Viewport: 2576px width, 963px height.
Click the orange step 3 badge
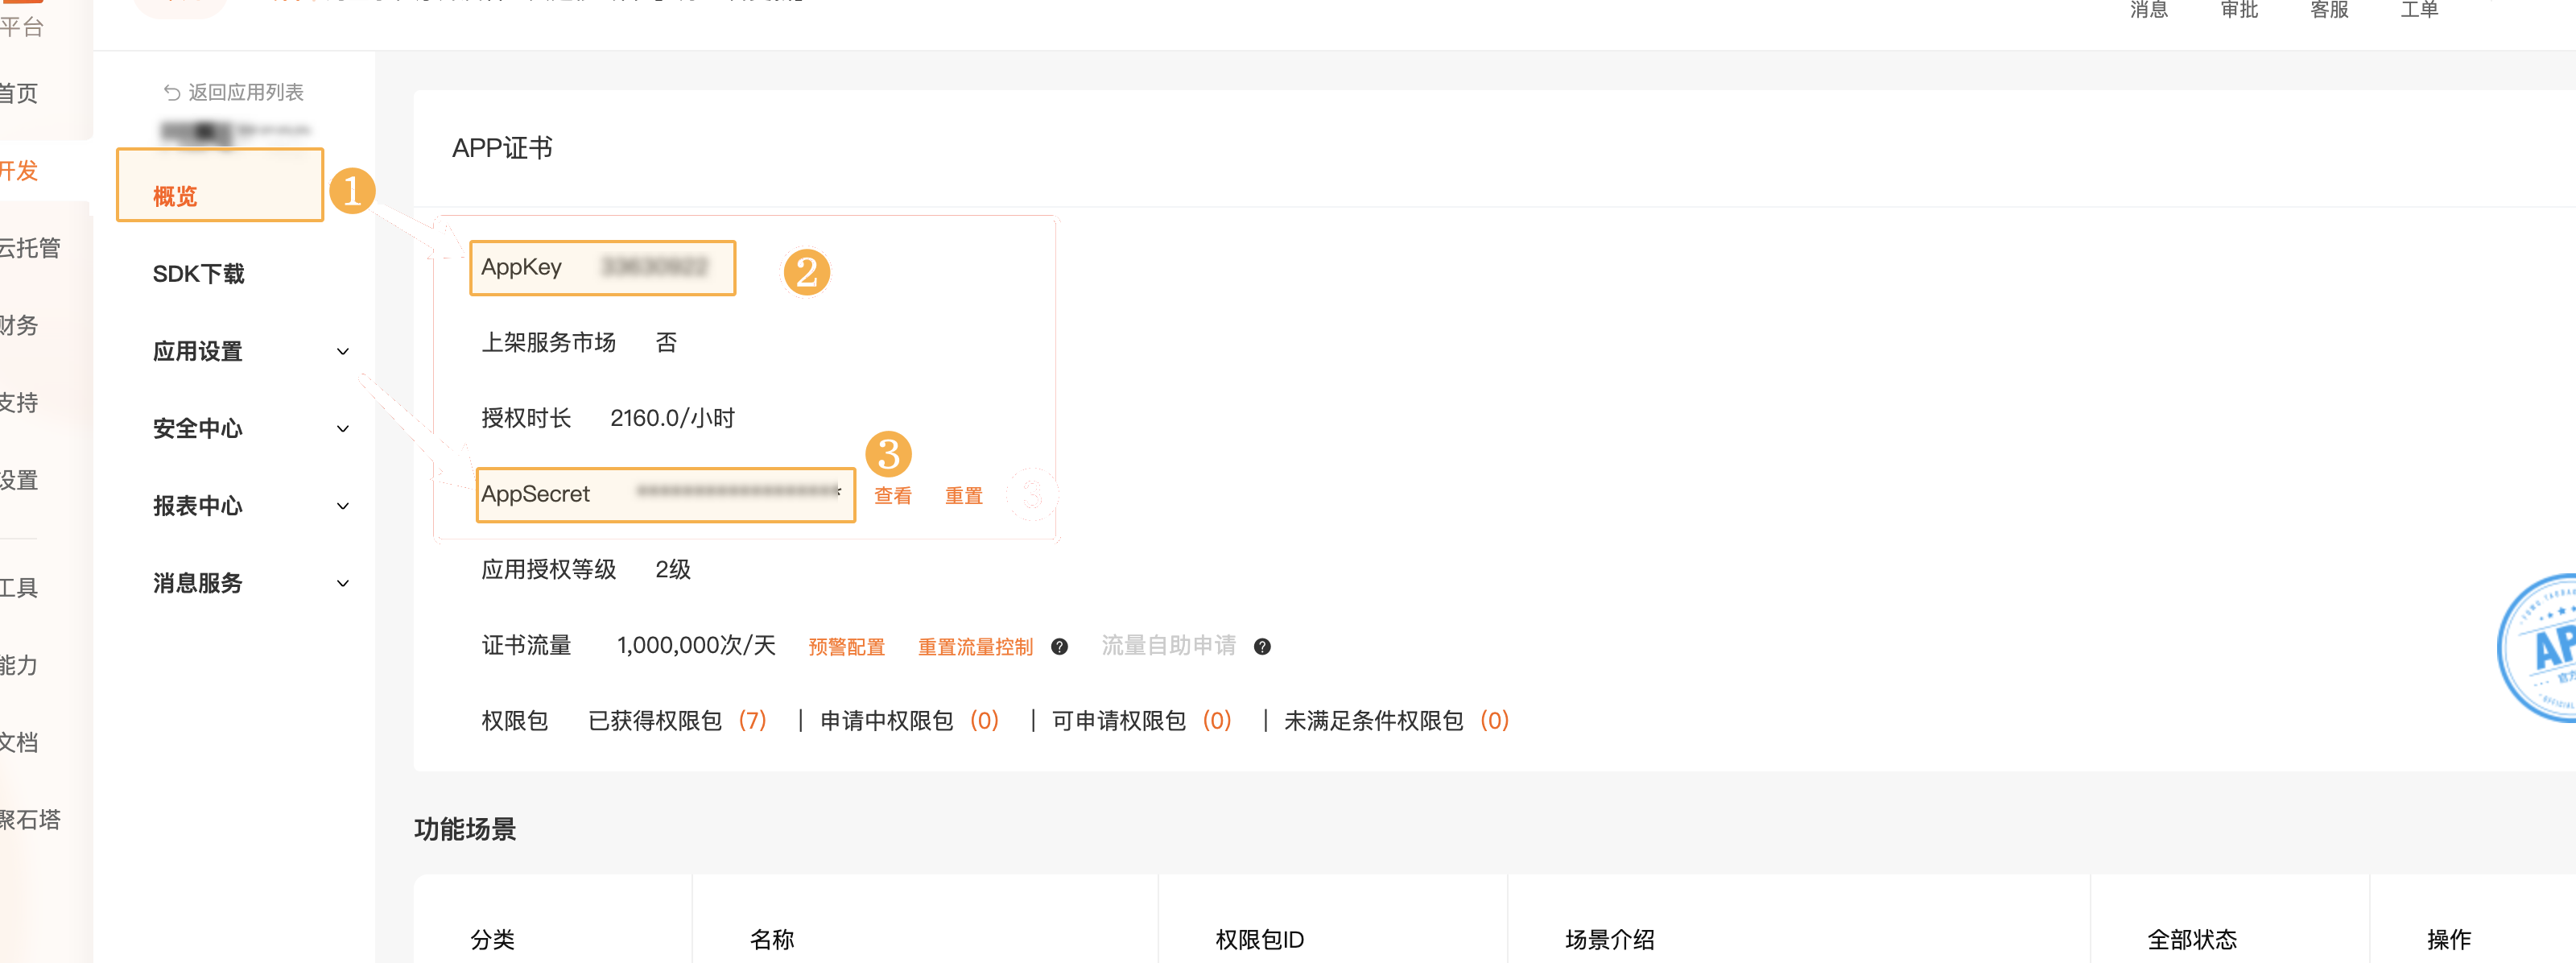tap(888, 454)
